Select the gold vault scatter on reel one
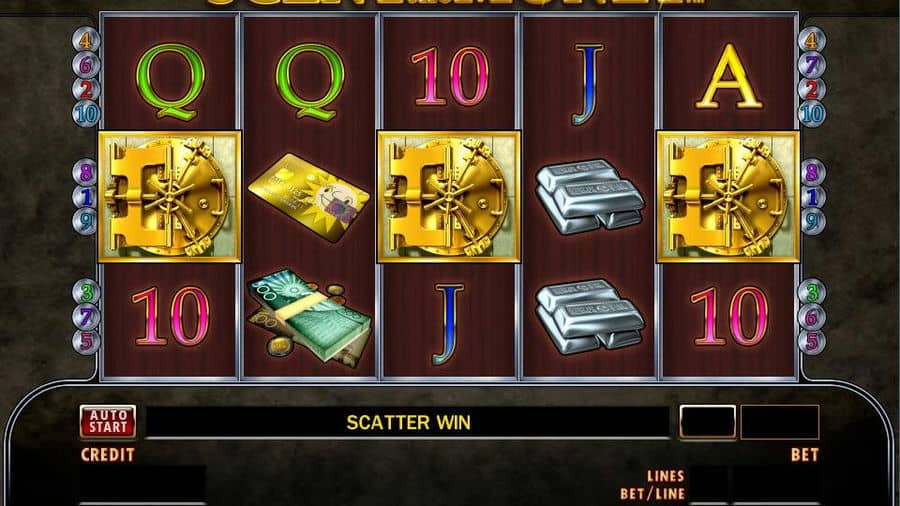This screenshot has width=900, height=506. pyautogui.click(x=169, y=197)
